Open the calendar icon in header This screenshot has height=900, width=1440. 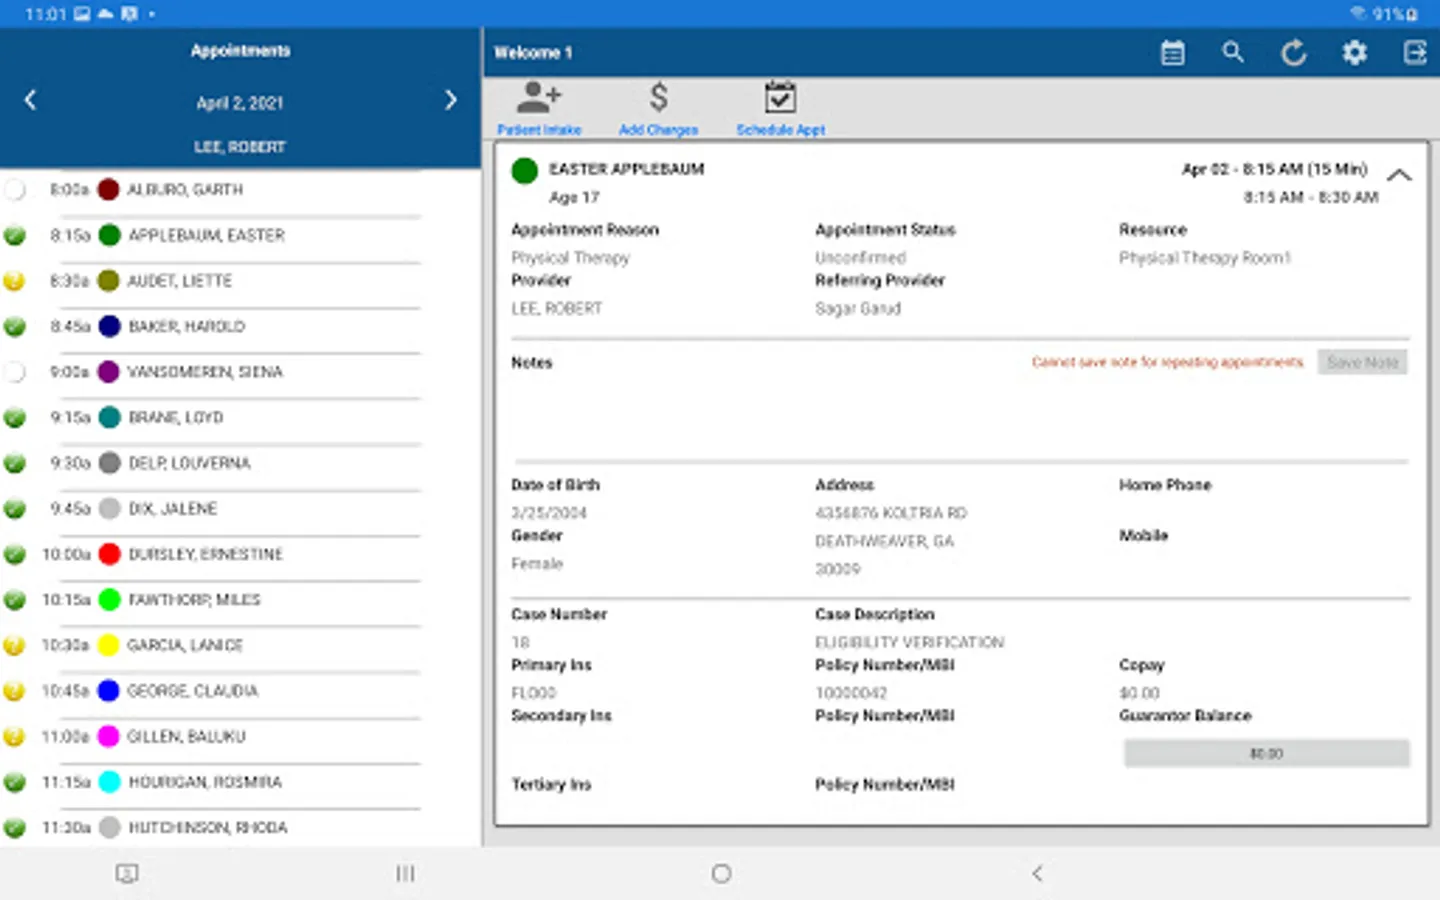click(x=1172, y=53)
